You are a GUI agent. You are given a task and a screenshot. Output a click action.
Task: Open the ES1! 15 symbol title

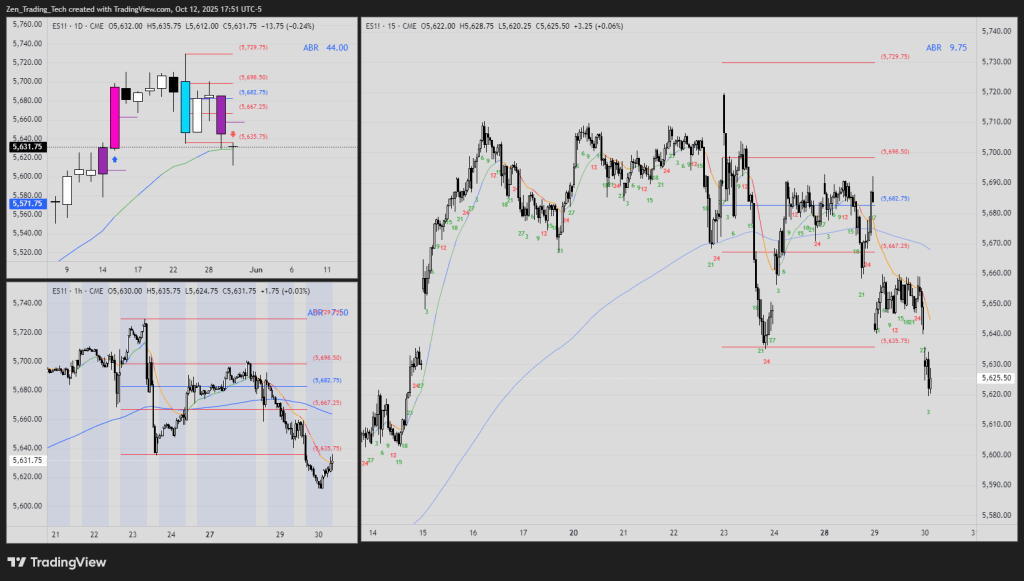(390, 24)
